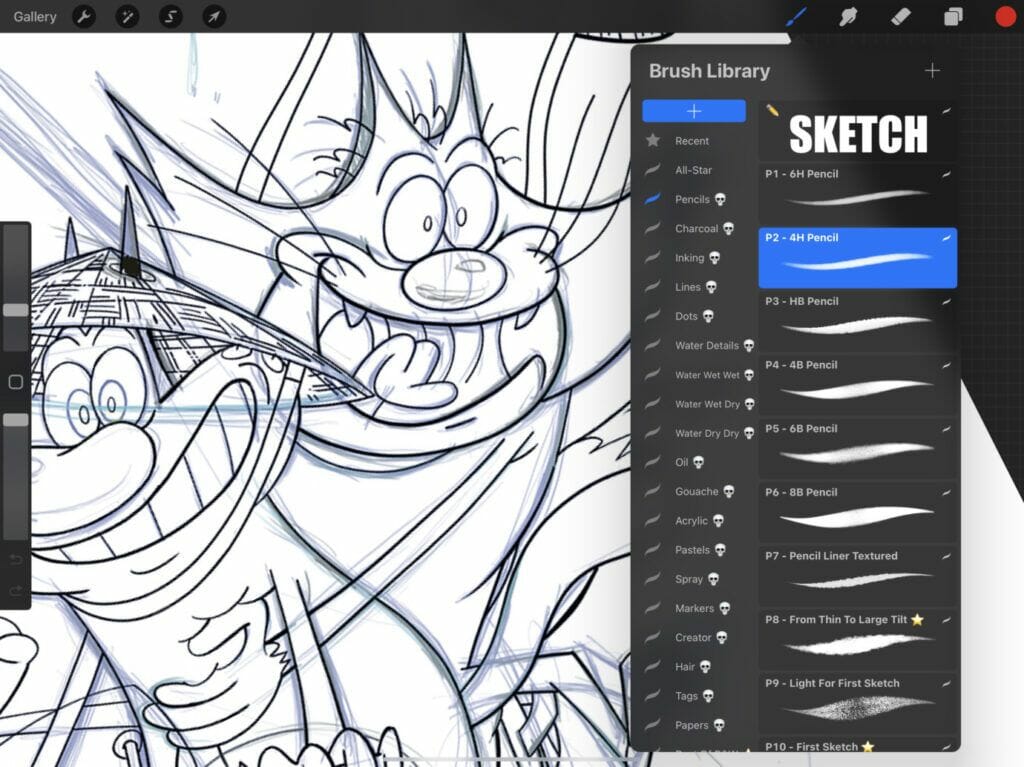Add a new brush with the plus icon
This screenshot has width=1024, height=767.
coord(933,71)
